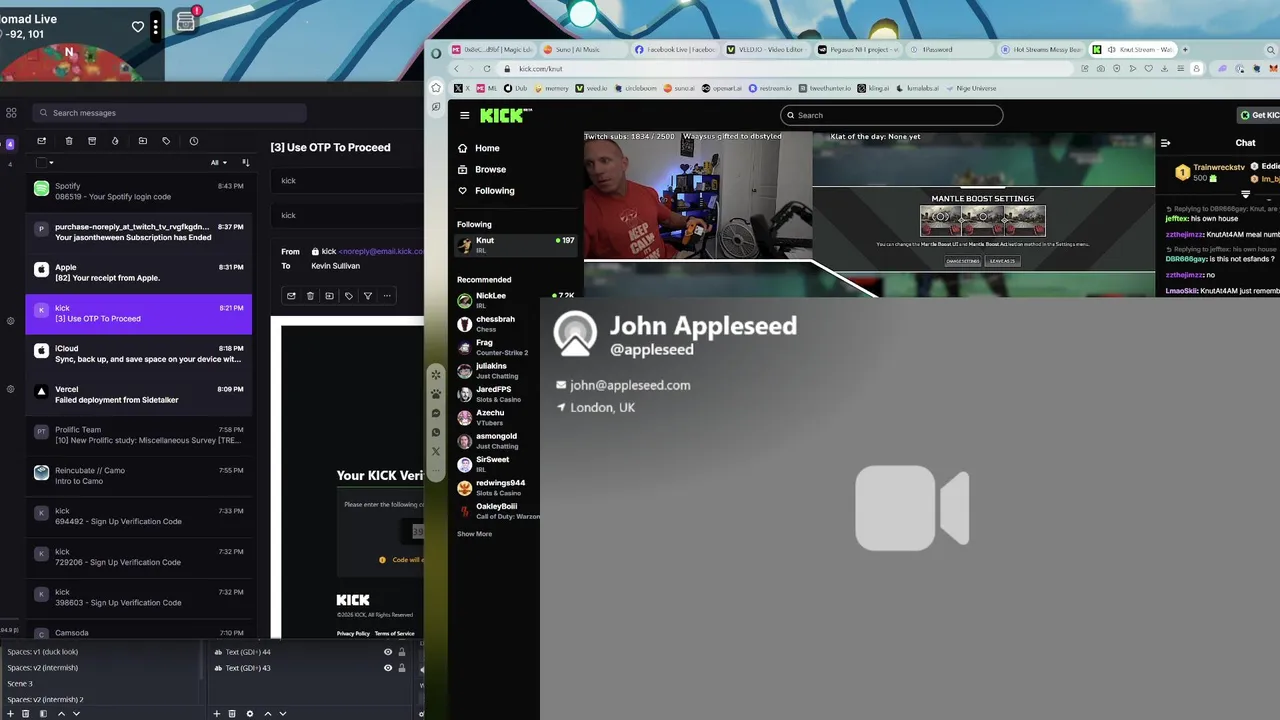Open source properties gear in OBS
This screenshot has height=720, width=1280.
point(250,714)
